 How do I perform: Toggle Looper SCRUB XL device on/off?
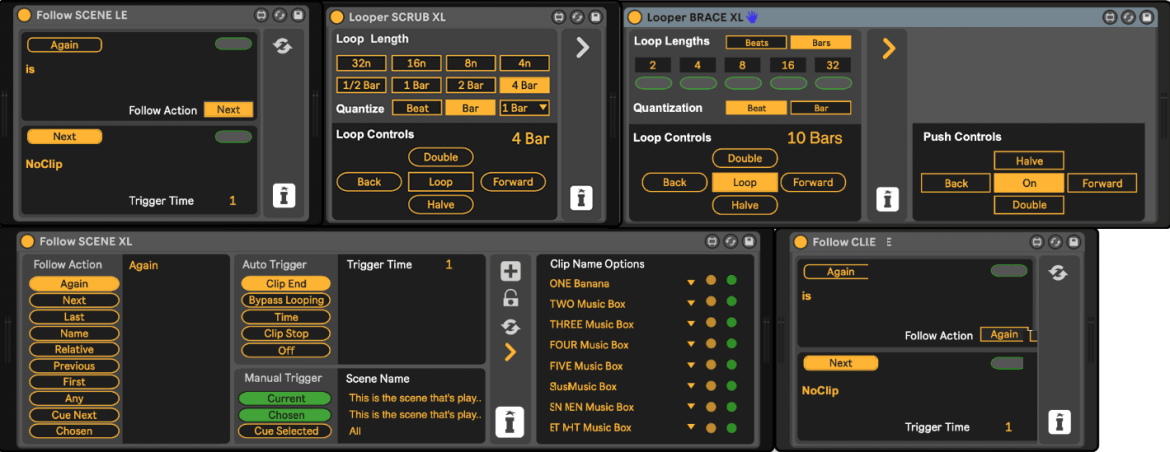pyautogui.click(x=337, y=17)
